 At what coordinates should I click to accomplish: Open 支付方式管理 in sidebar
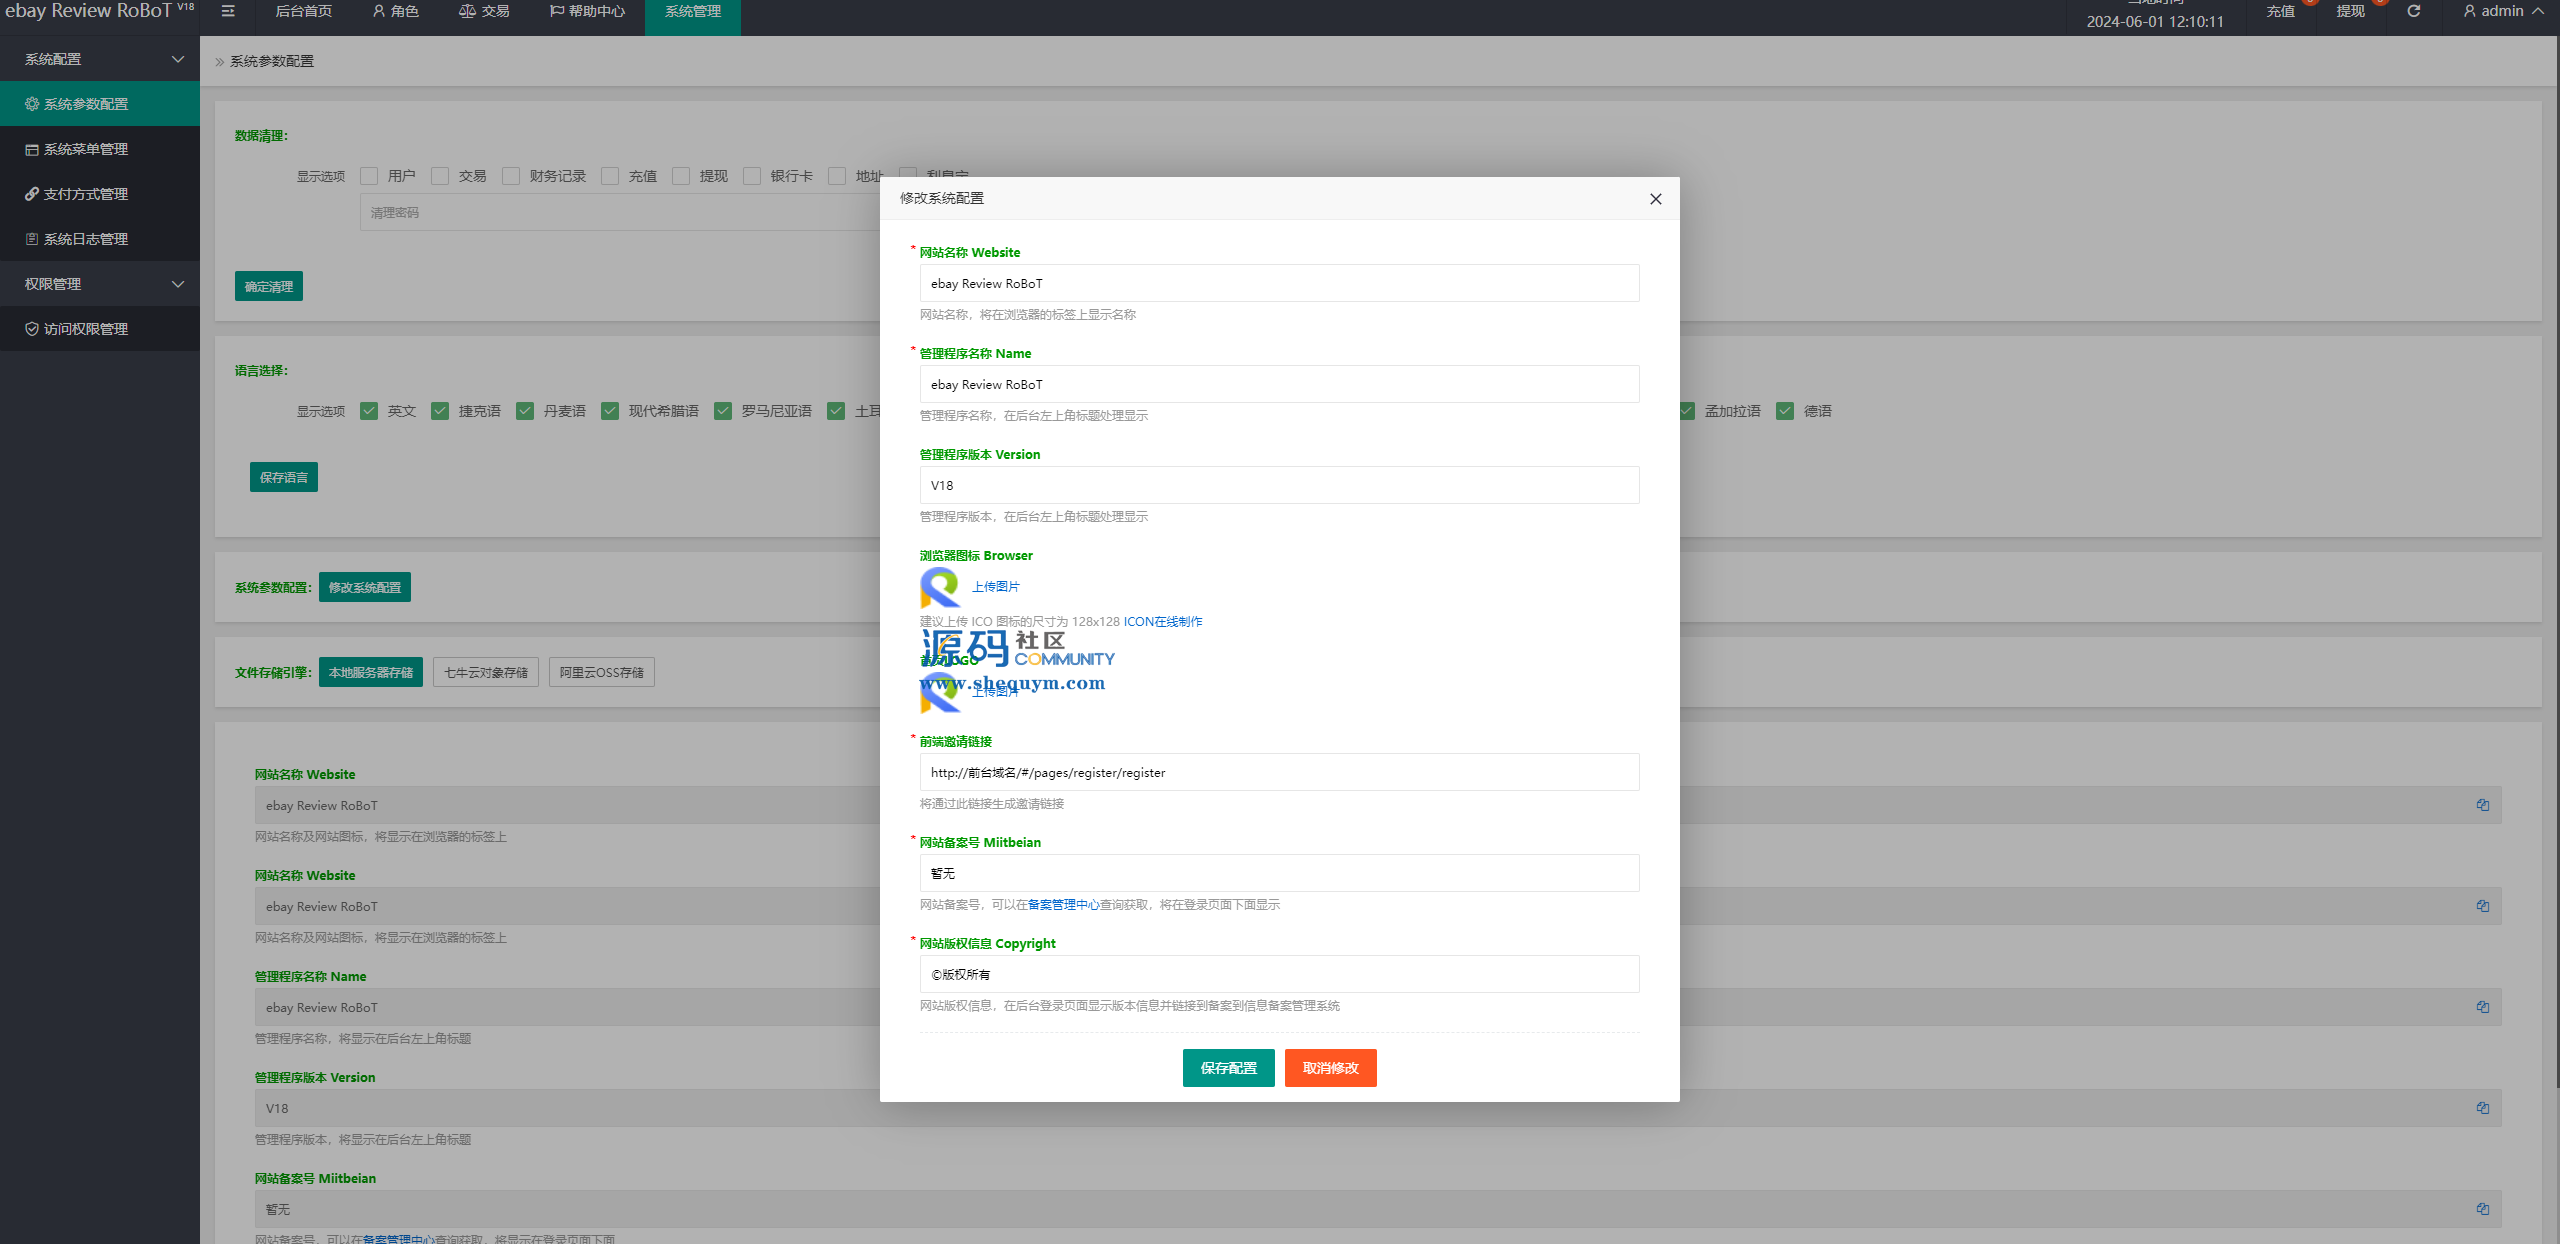point(100,194)
